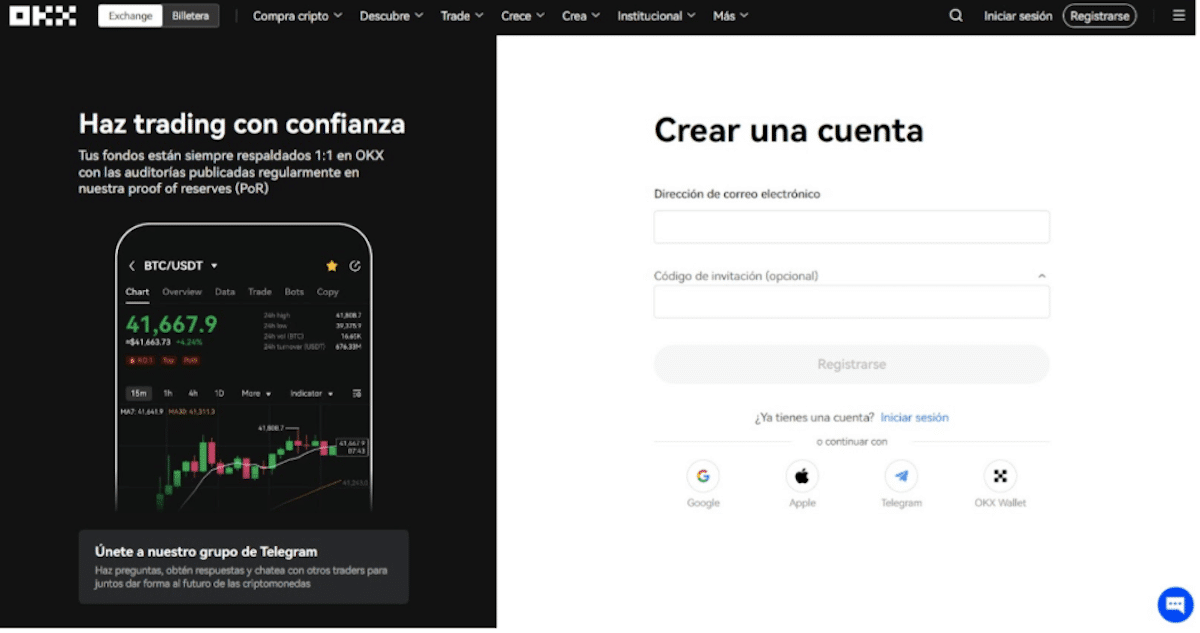The width and height of the screenshot is (1200, 633).
Task: Switch to the Billetera mode
Action: 191,15
